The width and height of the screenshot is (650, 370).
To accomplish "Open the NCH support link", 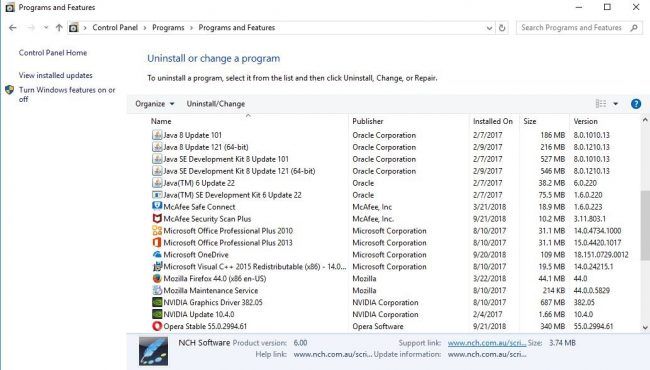I will [487, 343].
